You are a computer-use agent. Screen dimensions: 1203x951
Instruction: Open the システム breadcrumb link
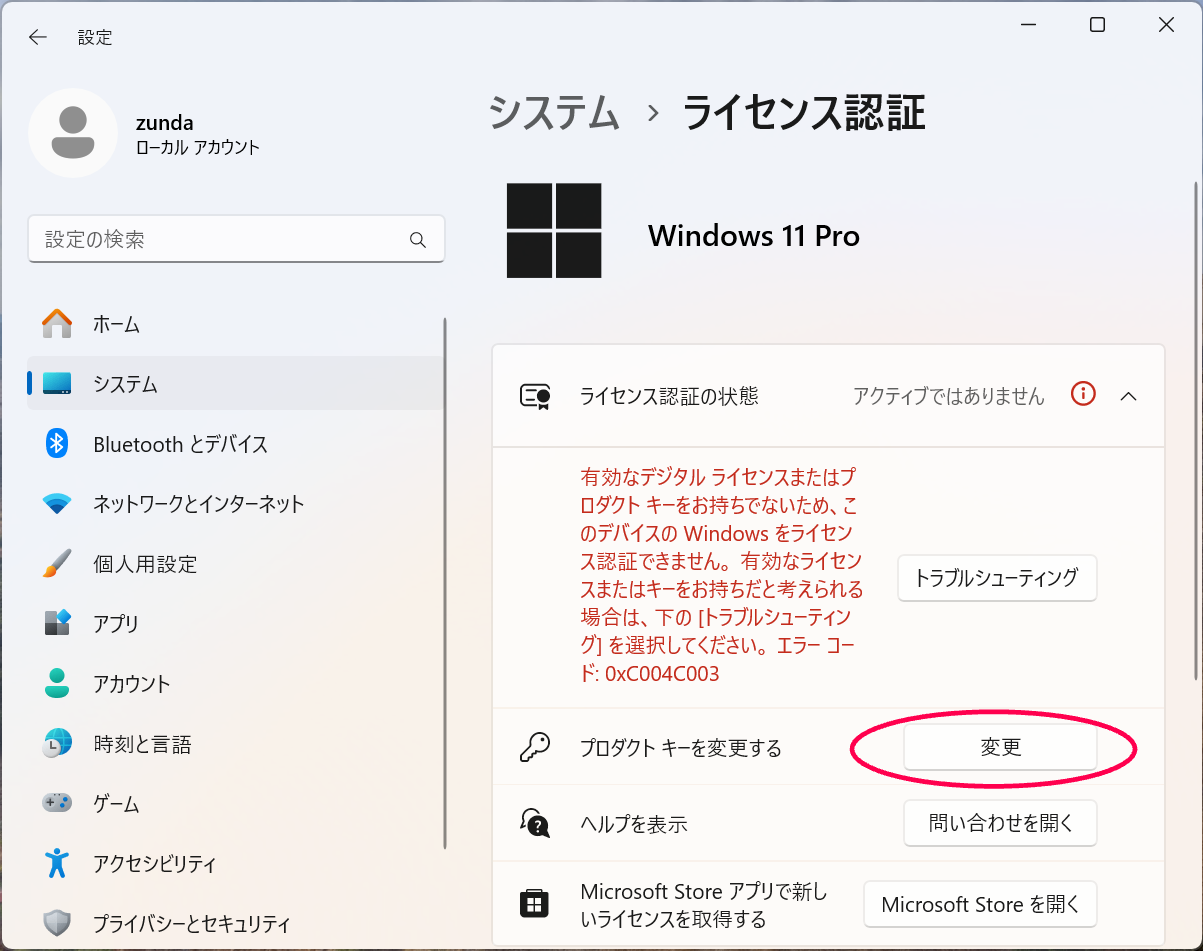coord(554,114)
